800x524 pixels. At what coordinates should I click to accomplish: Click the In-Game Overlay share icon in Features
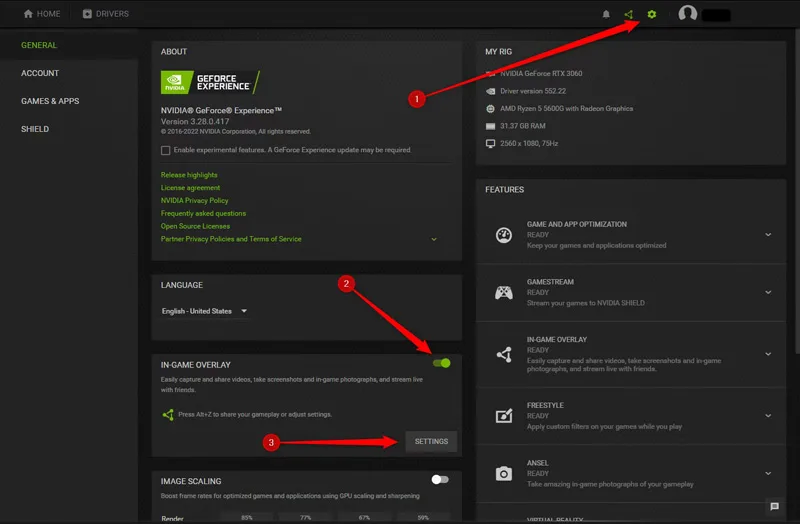click(504, 354)
